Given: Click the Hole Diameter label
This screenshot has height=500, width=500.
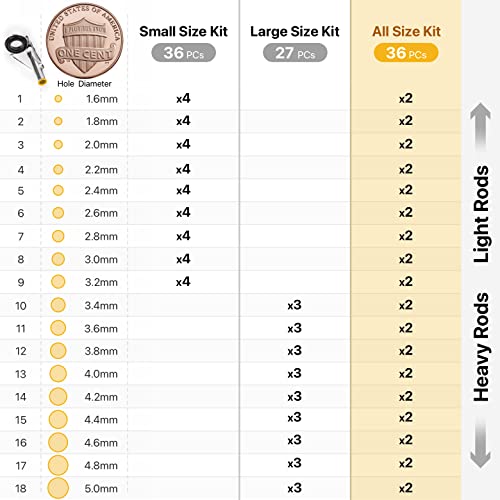Looking at the screenshot, I should click(x=84, y=84).
